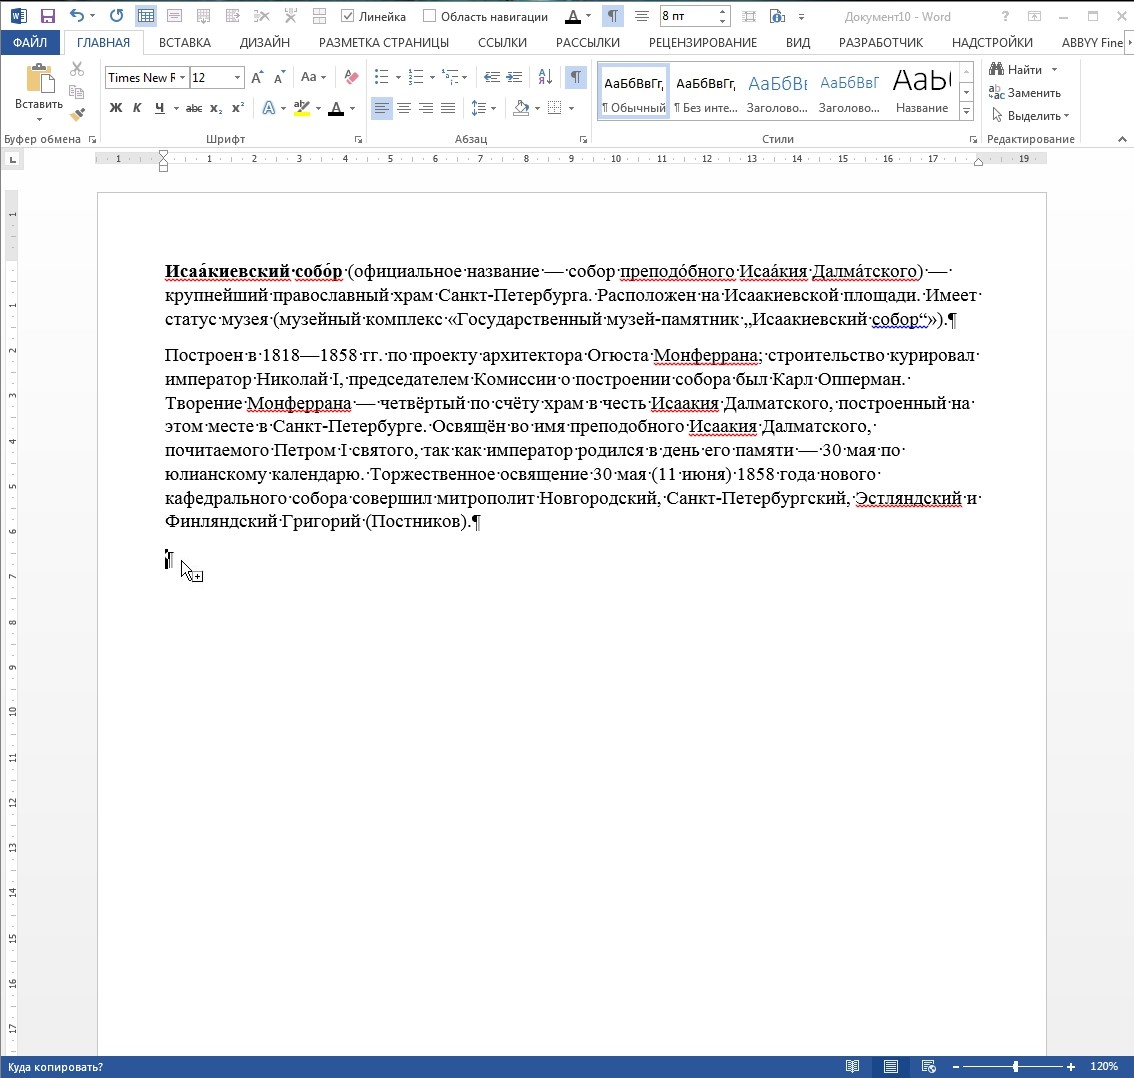Click the tab selector at ruler corner

[13, 159]
